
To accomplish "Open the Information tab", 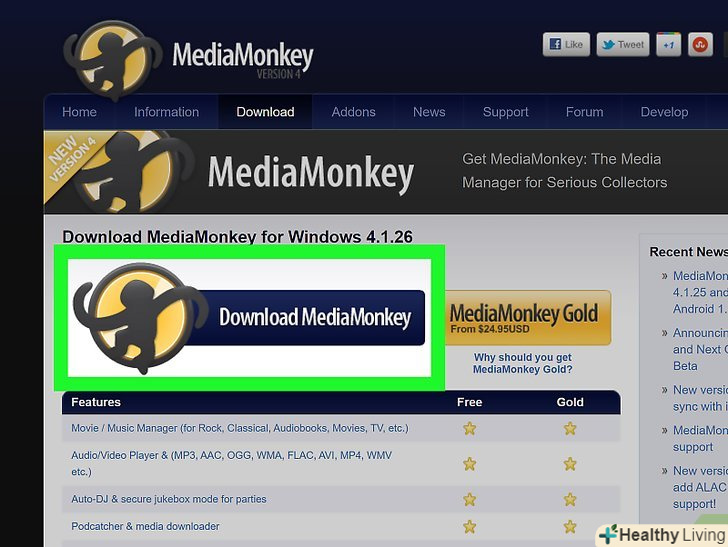I will 166,112.
